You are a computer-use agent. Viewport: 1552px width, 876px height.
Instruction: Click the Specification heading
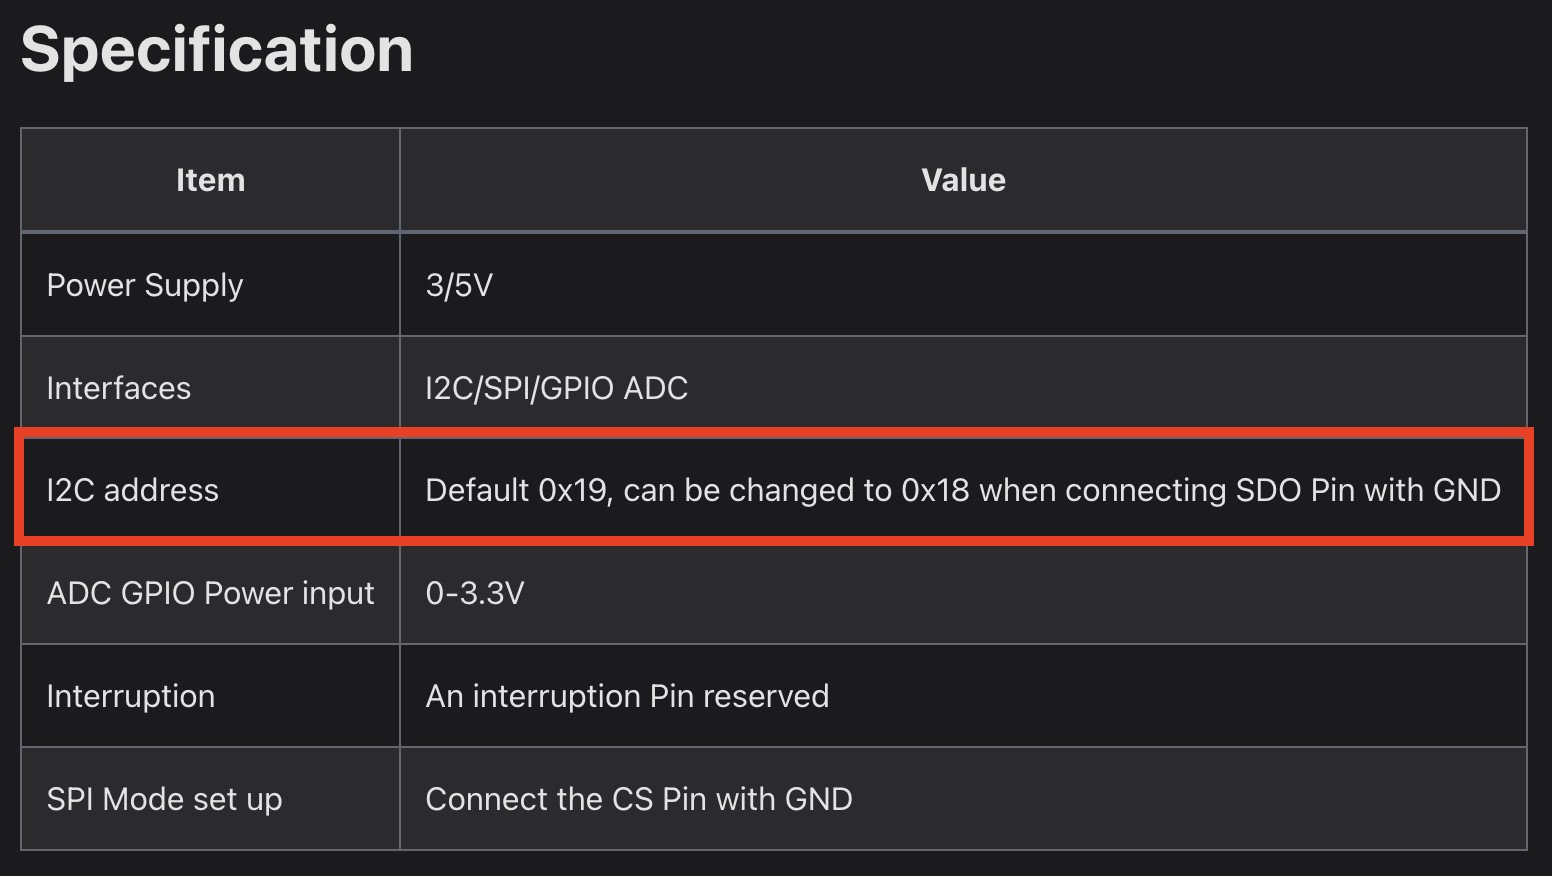[217, 50]
